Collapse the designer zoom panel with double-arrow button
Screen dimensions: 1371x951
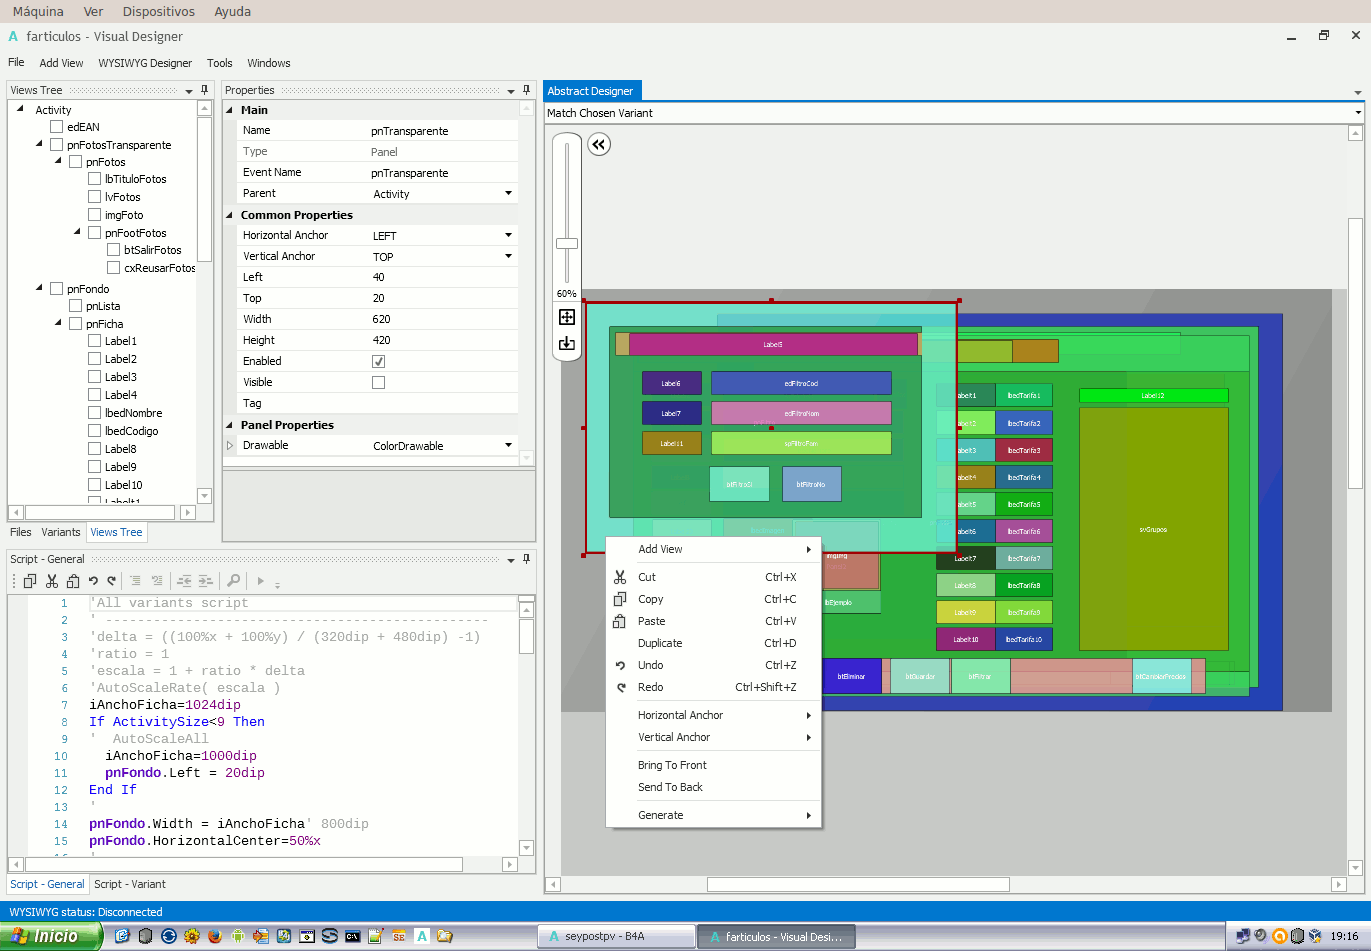[598, 145]
